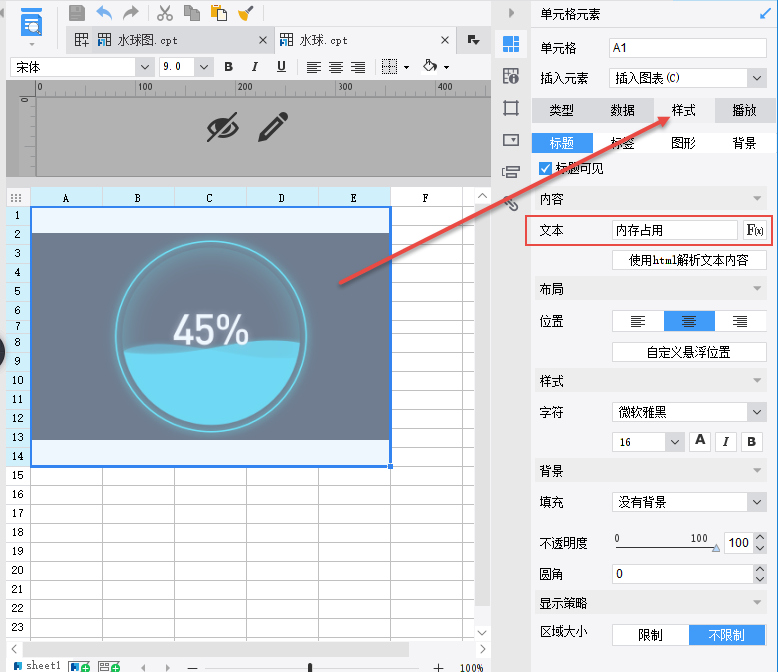Open the template preview icon
778x672 pixels.
tap(31, 23)
